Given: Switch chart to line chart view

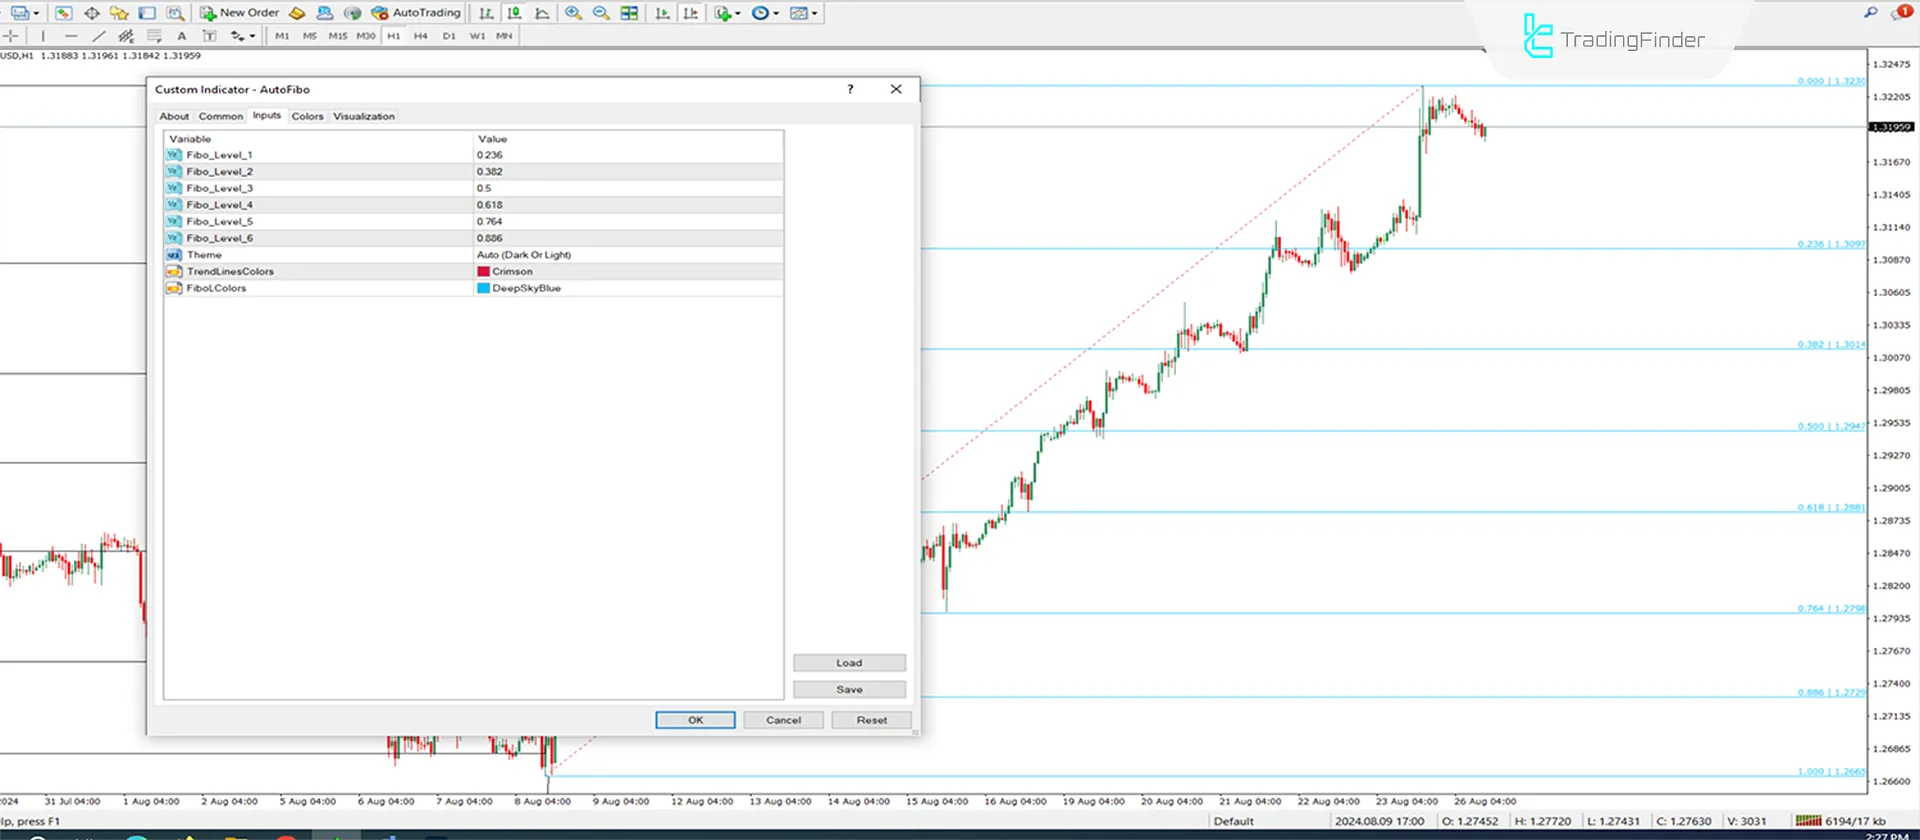Looking at the screenshot, I should pyautogui.click(x=542, y=13).
